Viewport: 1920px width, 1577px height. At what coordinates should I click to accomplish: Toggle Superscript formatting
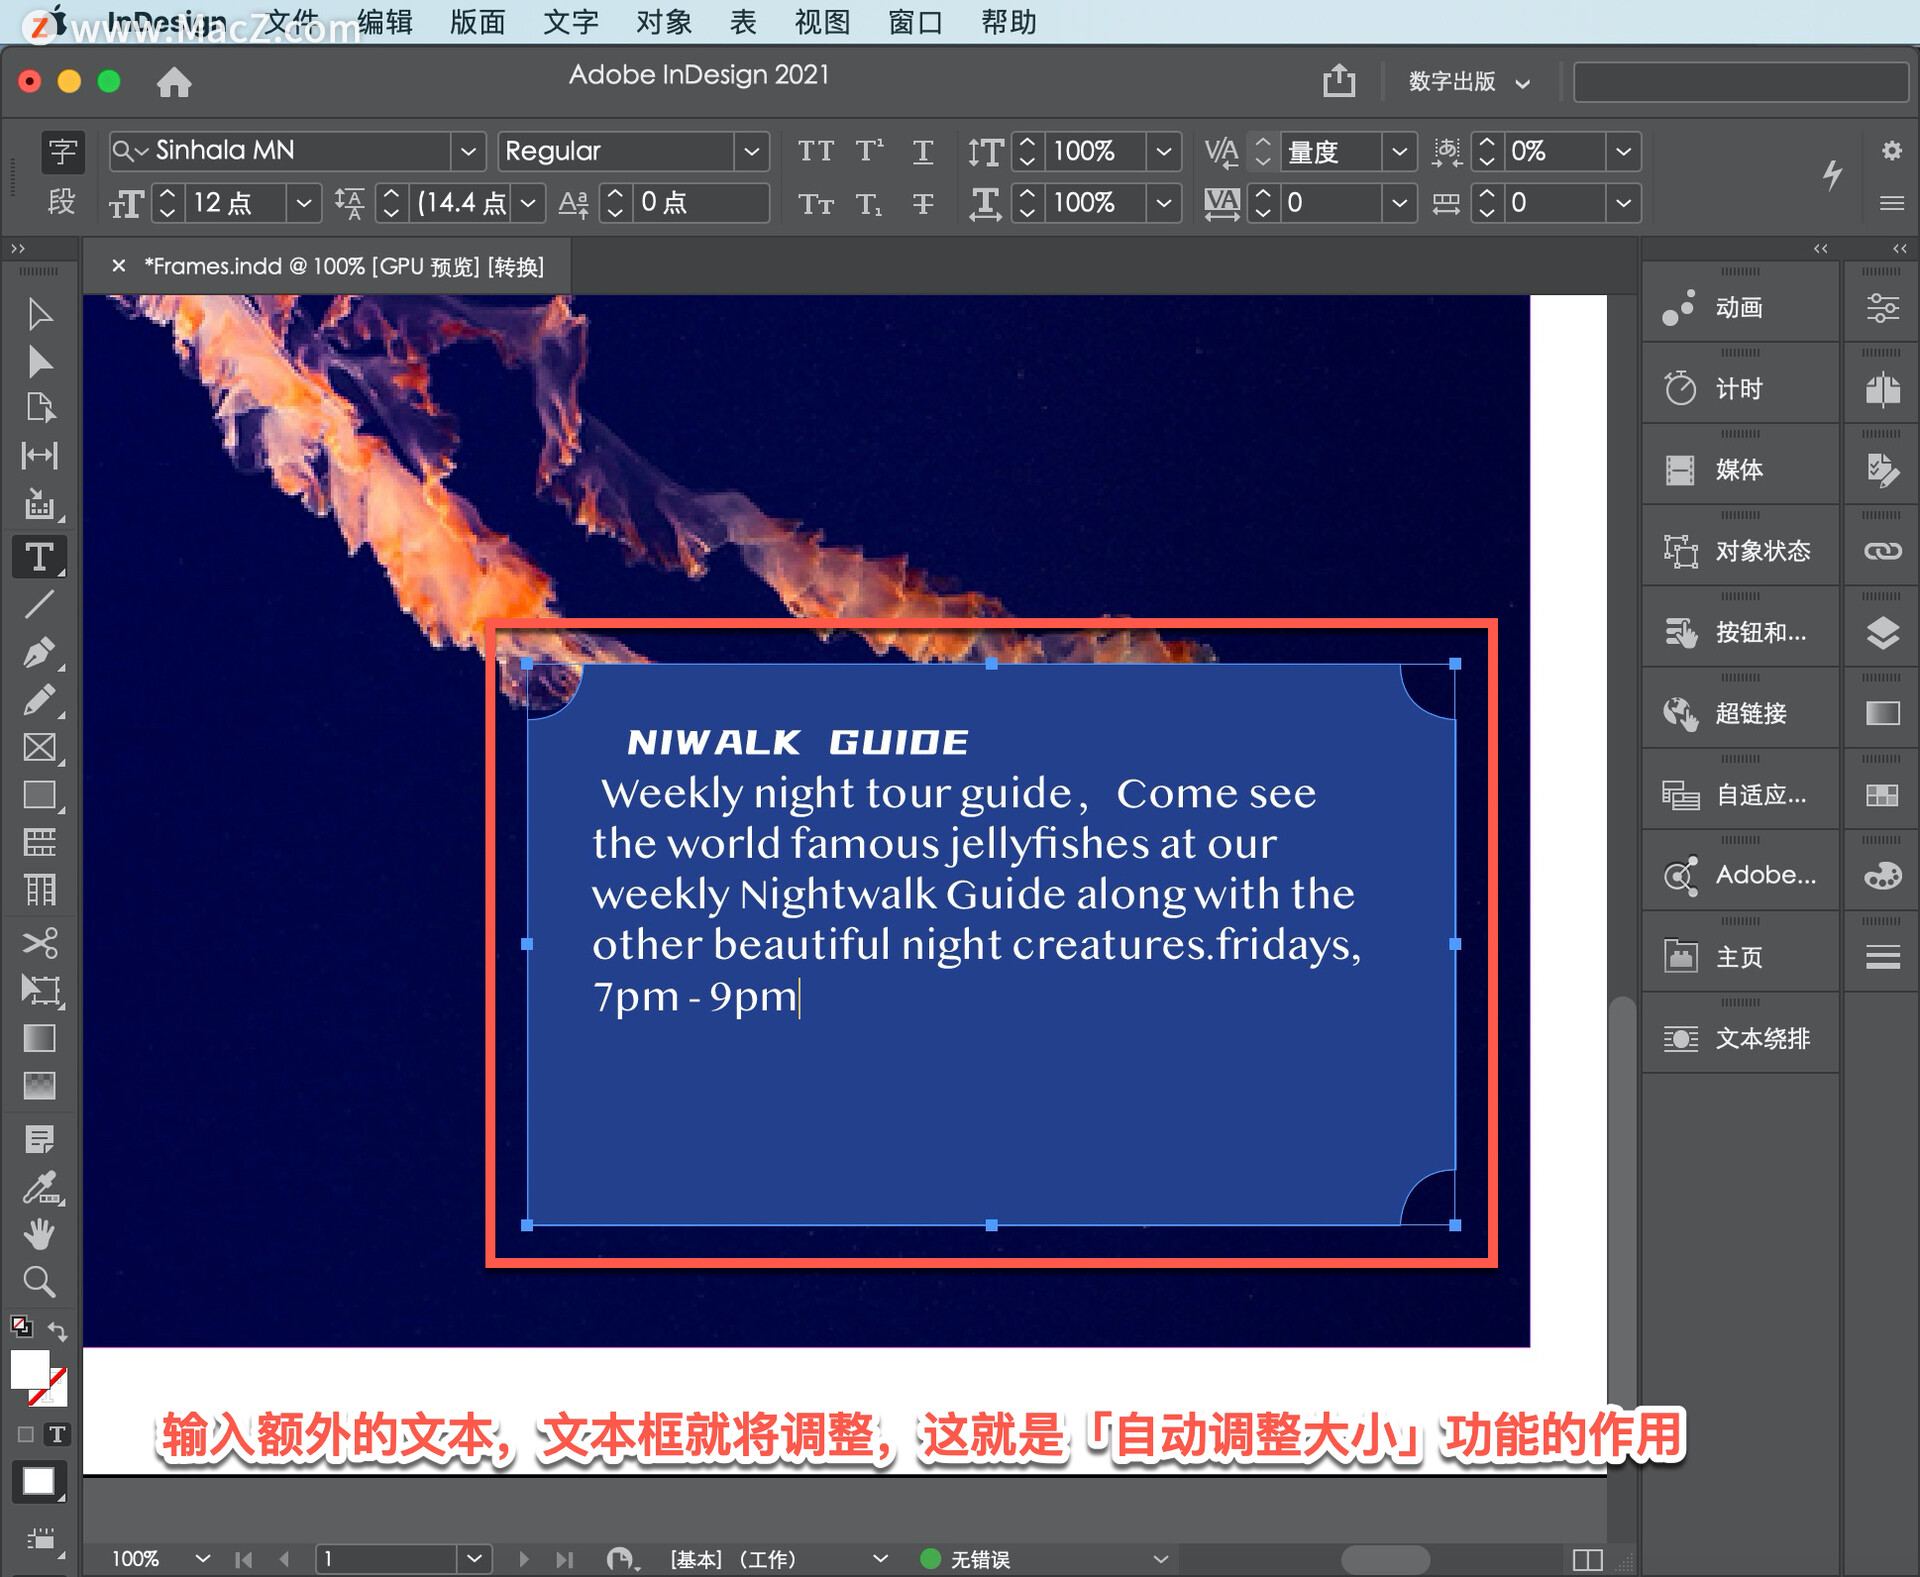[x=869, y=151]
